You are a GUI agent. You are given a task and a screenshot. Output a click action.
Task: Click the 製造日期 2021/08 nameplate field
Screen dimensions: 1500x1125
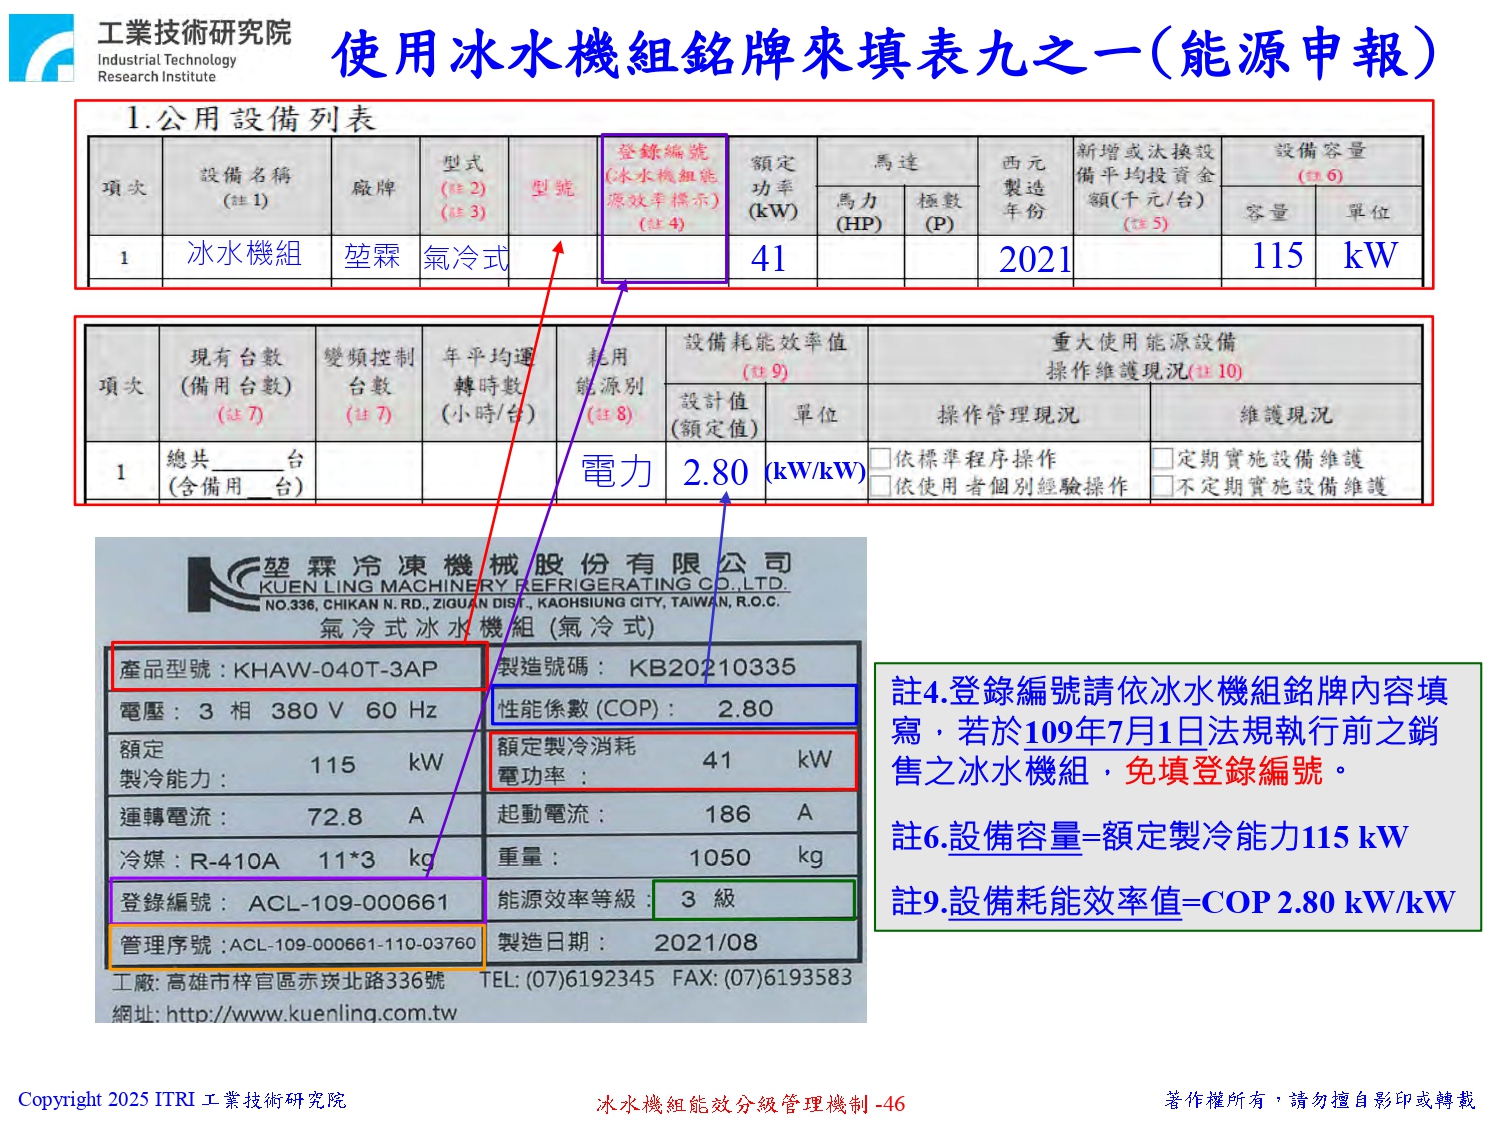(674, 942)
